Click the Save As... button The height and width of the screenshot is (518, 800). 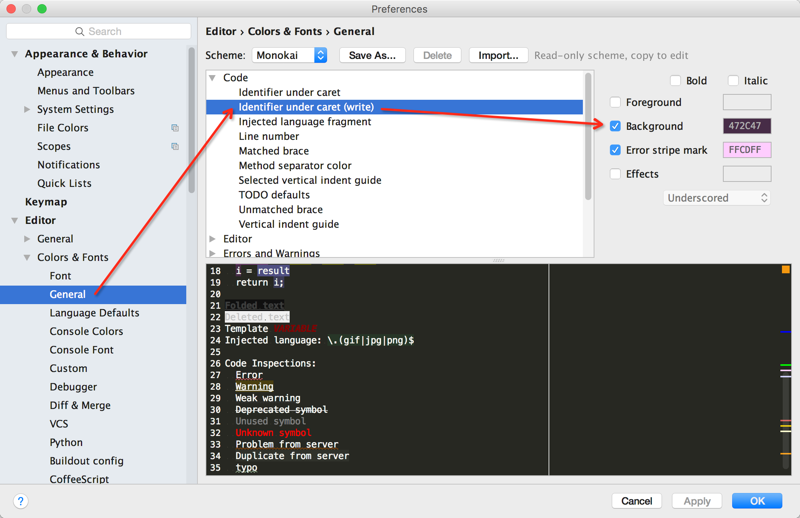(372, 56)
